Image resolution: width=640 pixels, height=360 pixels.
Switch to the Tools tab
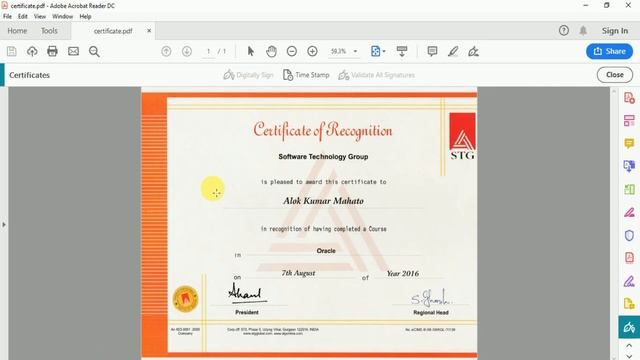coord(49,31)
